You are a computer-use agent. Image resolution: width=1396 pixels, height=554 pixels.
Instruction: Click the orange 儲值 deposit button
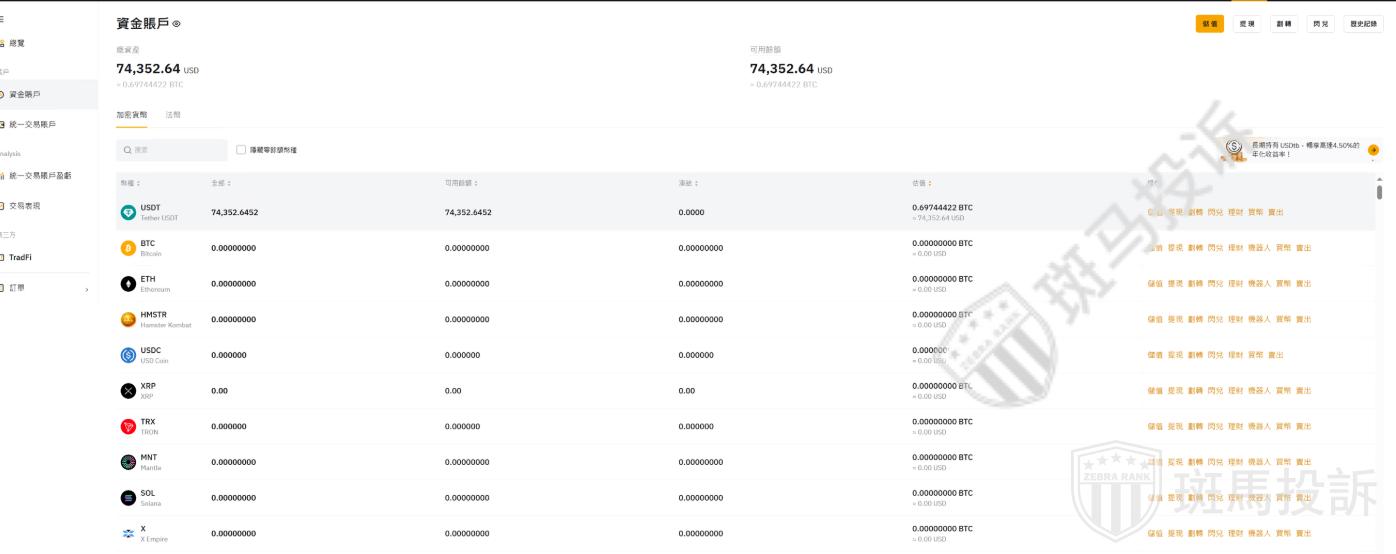[1209, 24]
